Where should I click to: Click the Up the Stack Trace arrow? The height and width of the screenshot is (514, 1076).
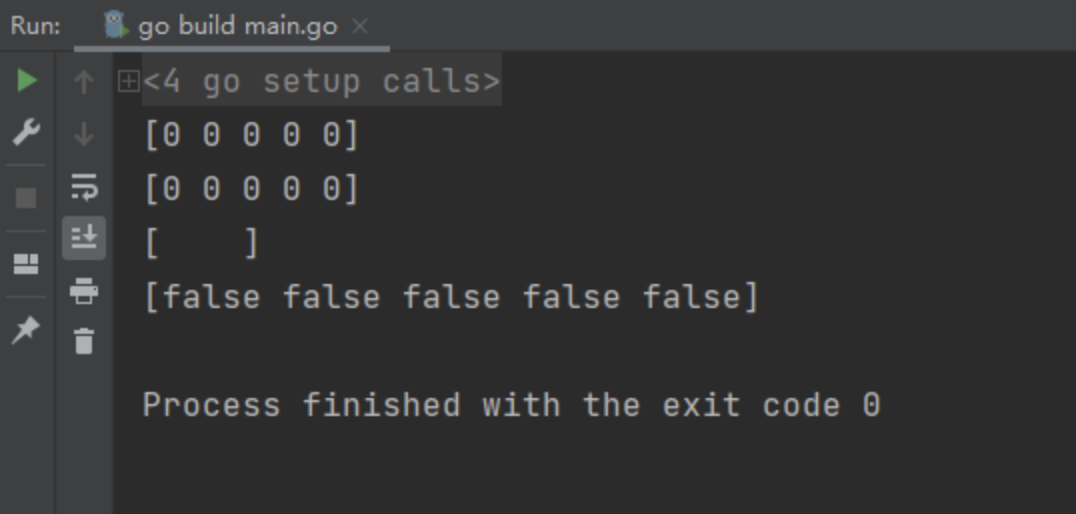(84, 82)
